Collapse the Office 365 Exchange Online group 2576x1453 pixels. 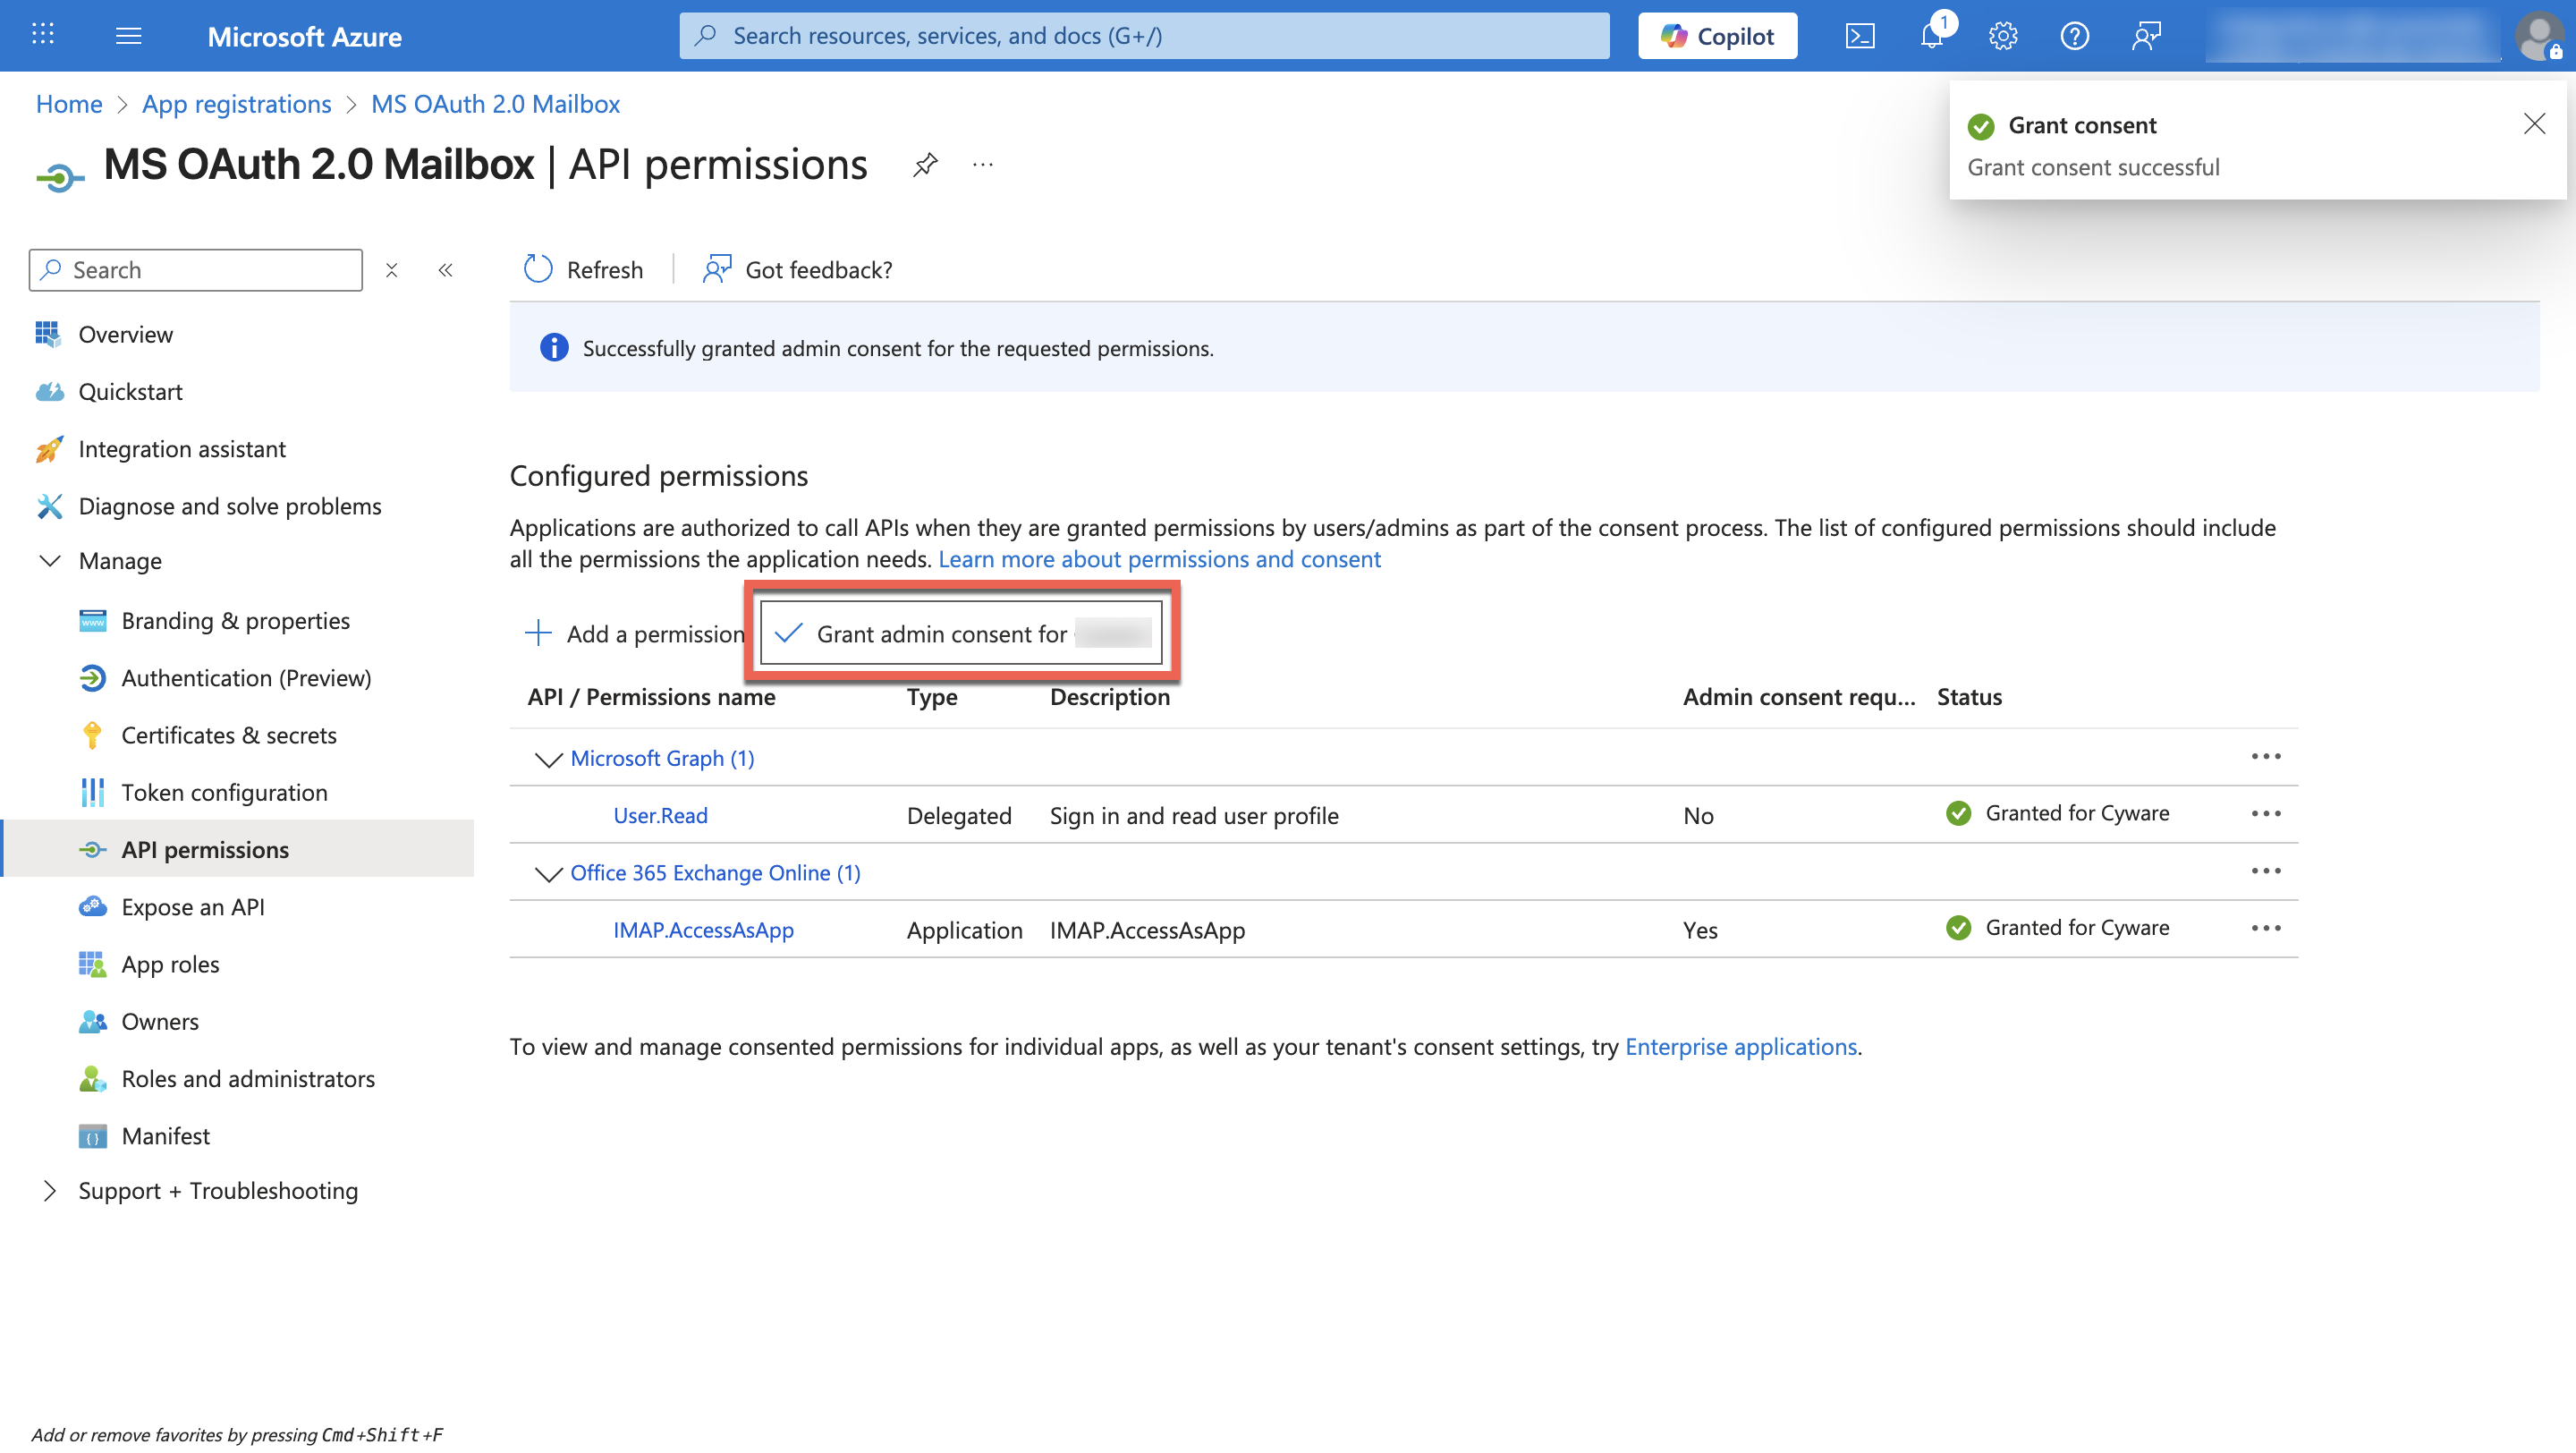548,874
